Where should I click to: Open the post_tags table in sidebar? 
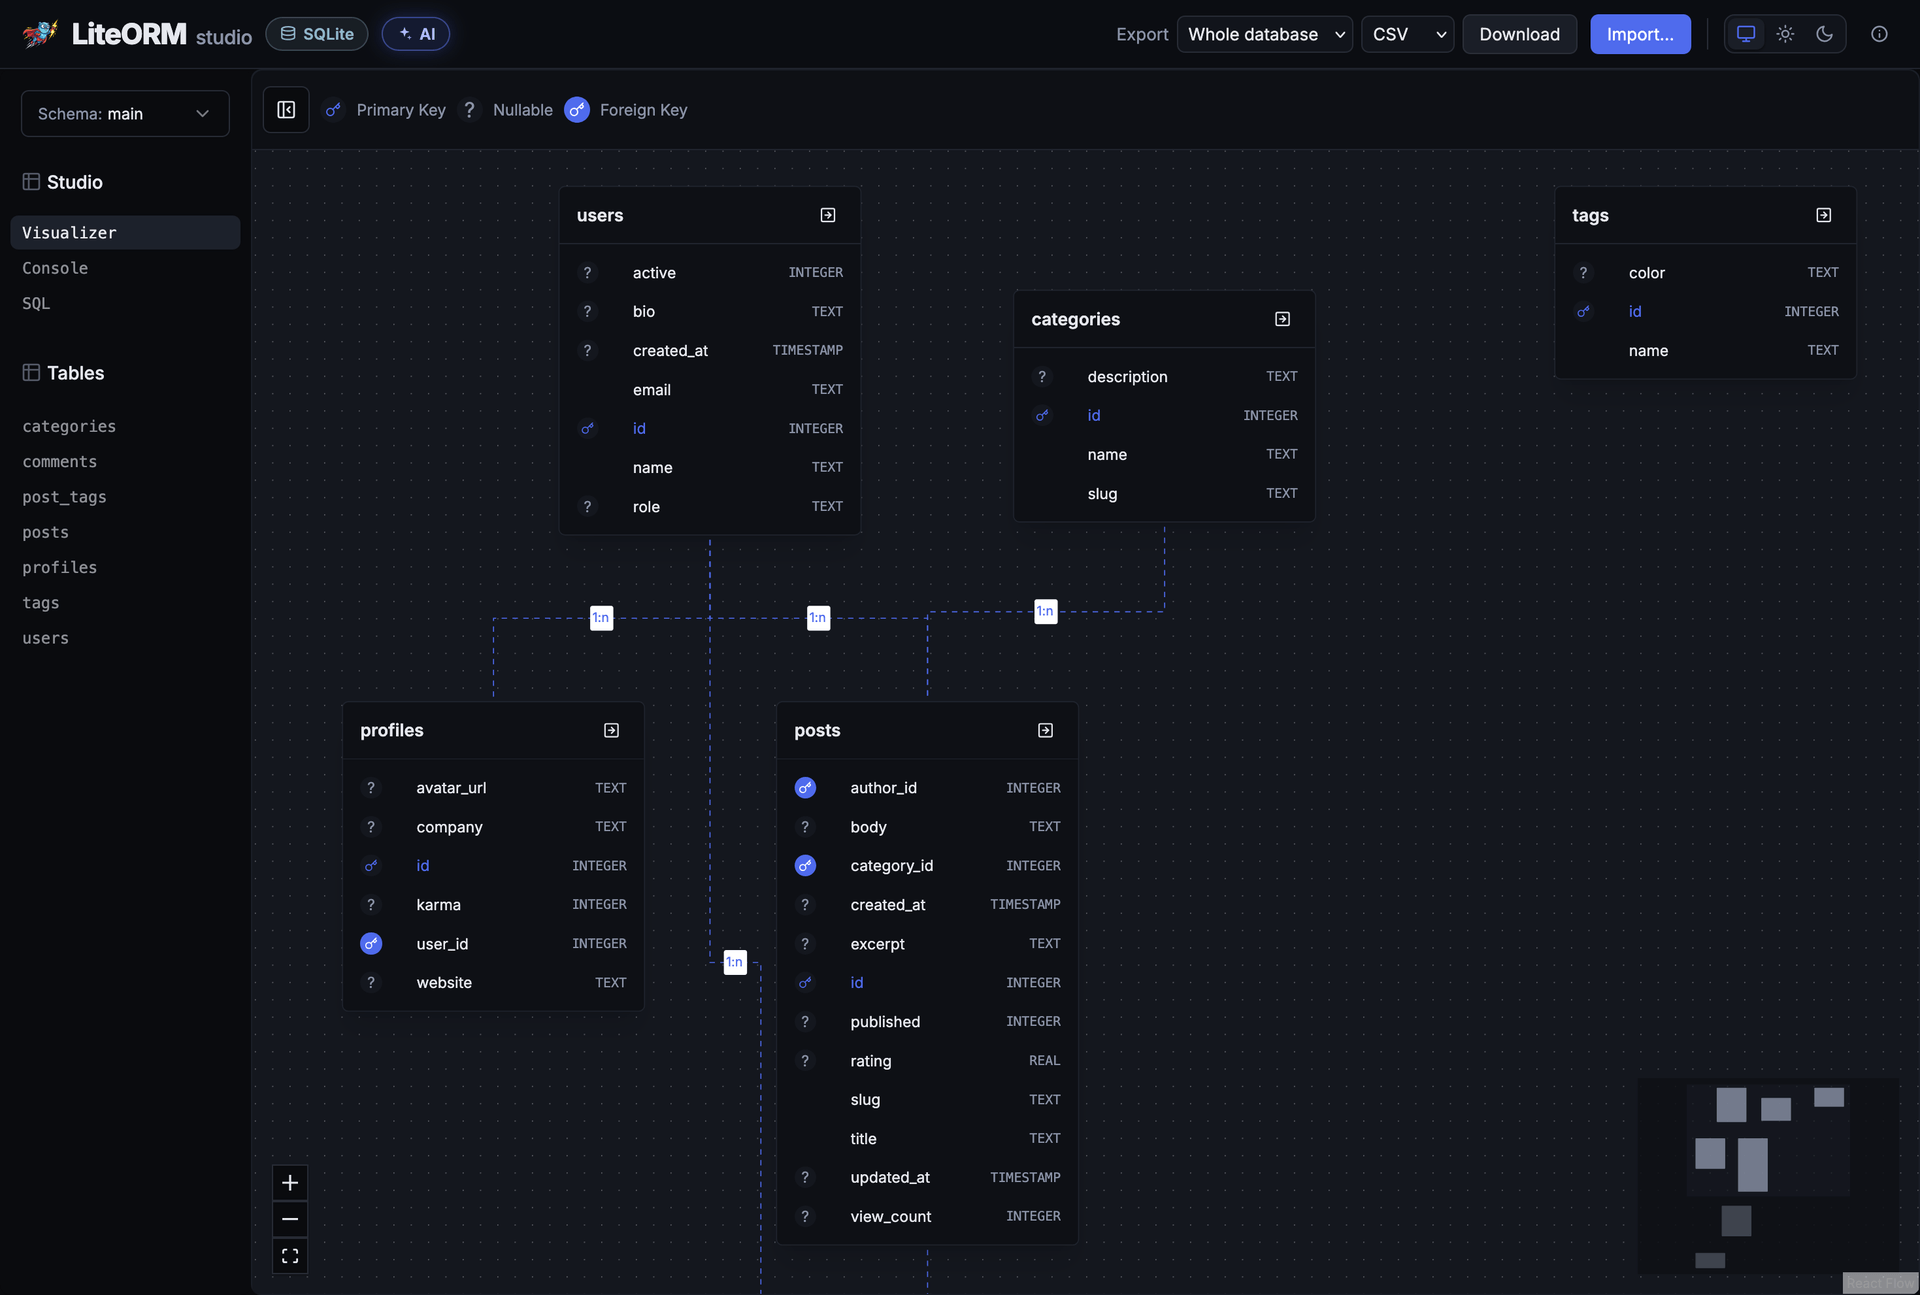click(x=64, y=497)
